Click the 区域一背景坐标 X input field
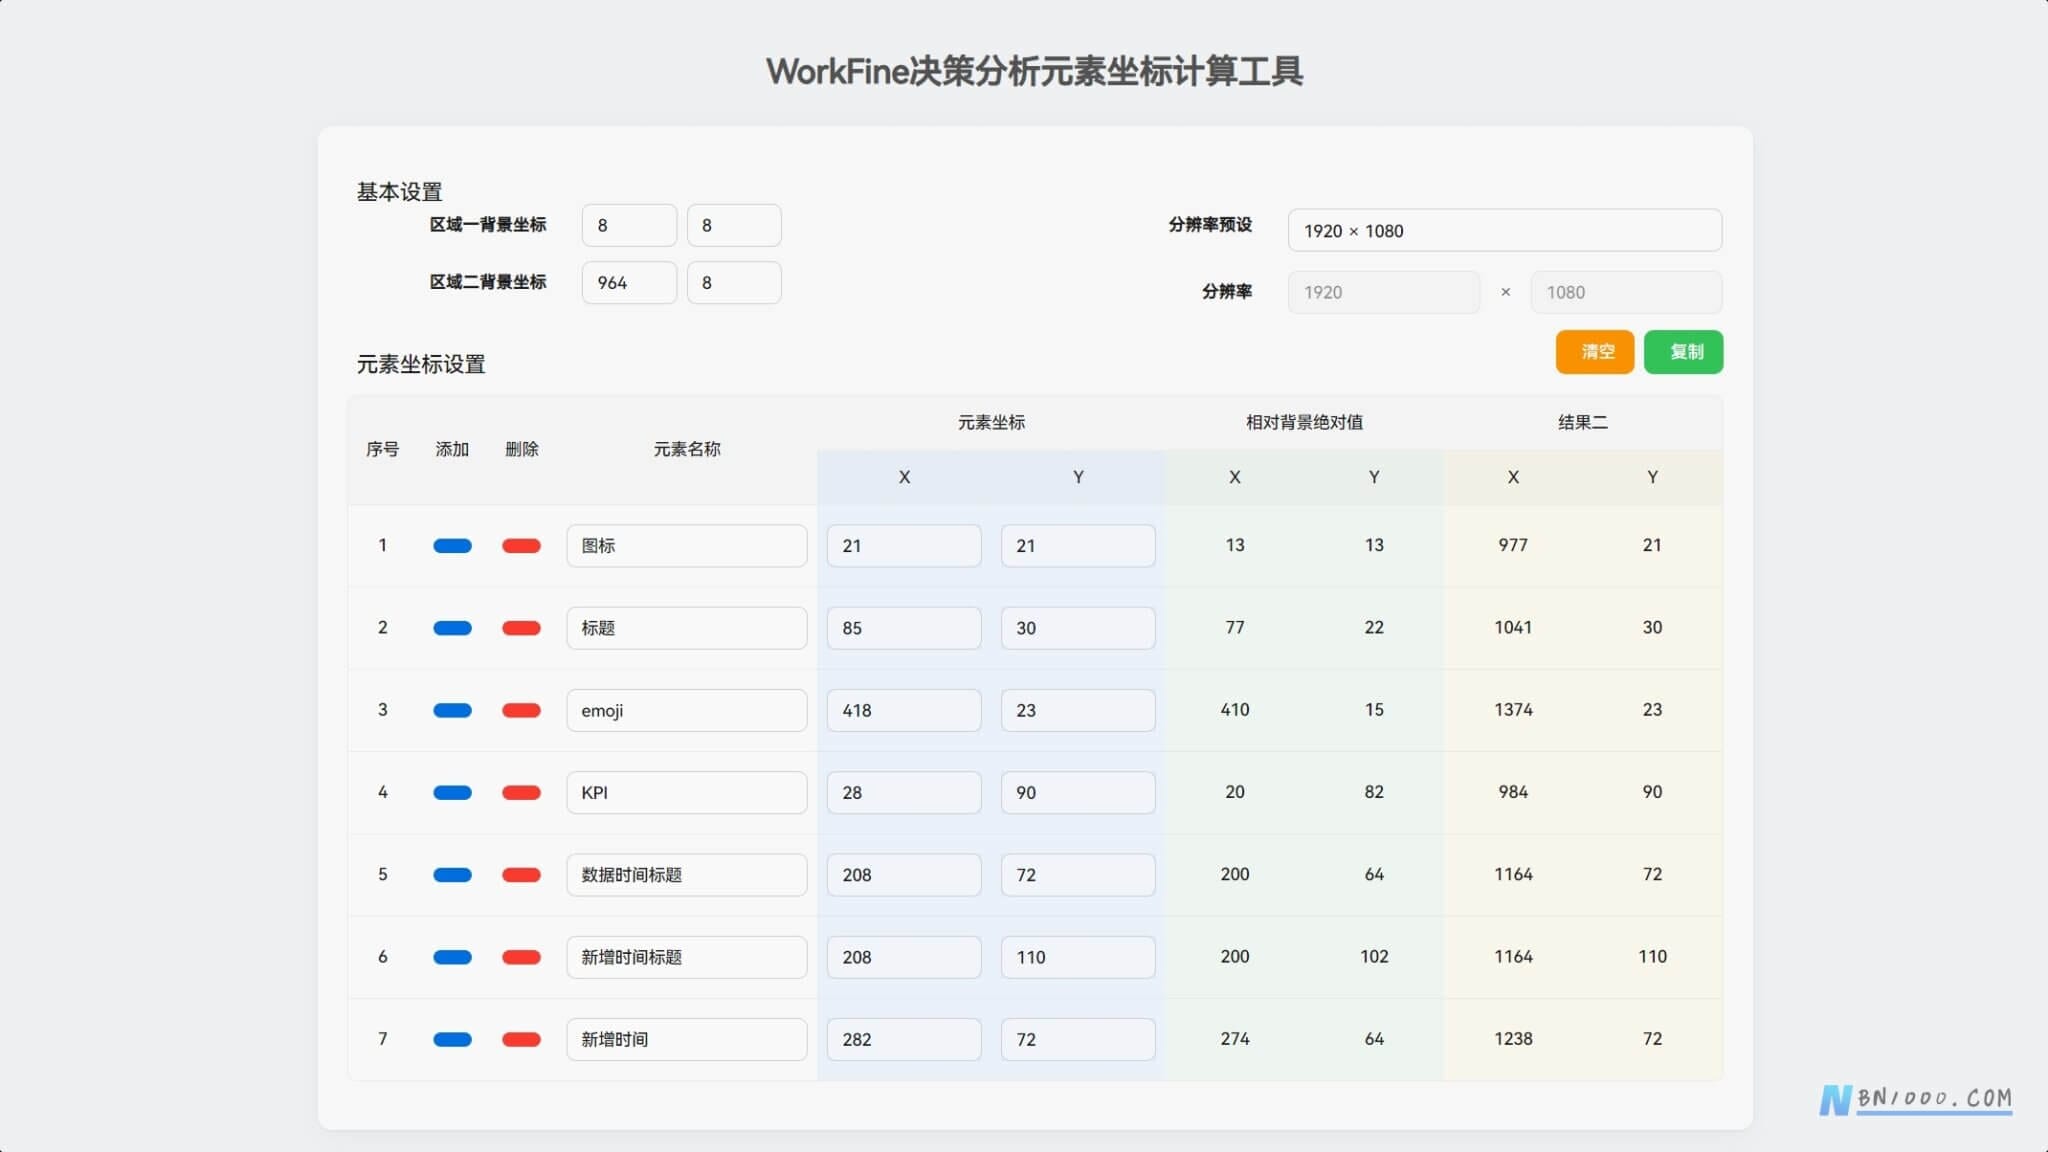The width and height of the screenshot is (2048, 1152). (629, 225)
